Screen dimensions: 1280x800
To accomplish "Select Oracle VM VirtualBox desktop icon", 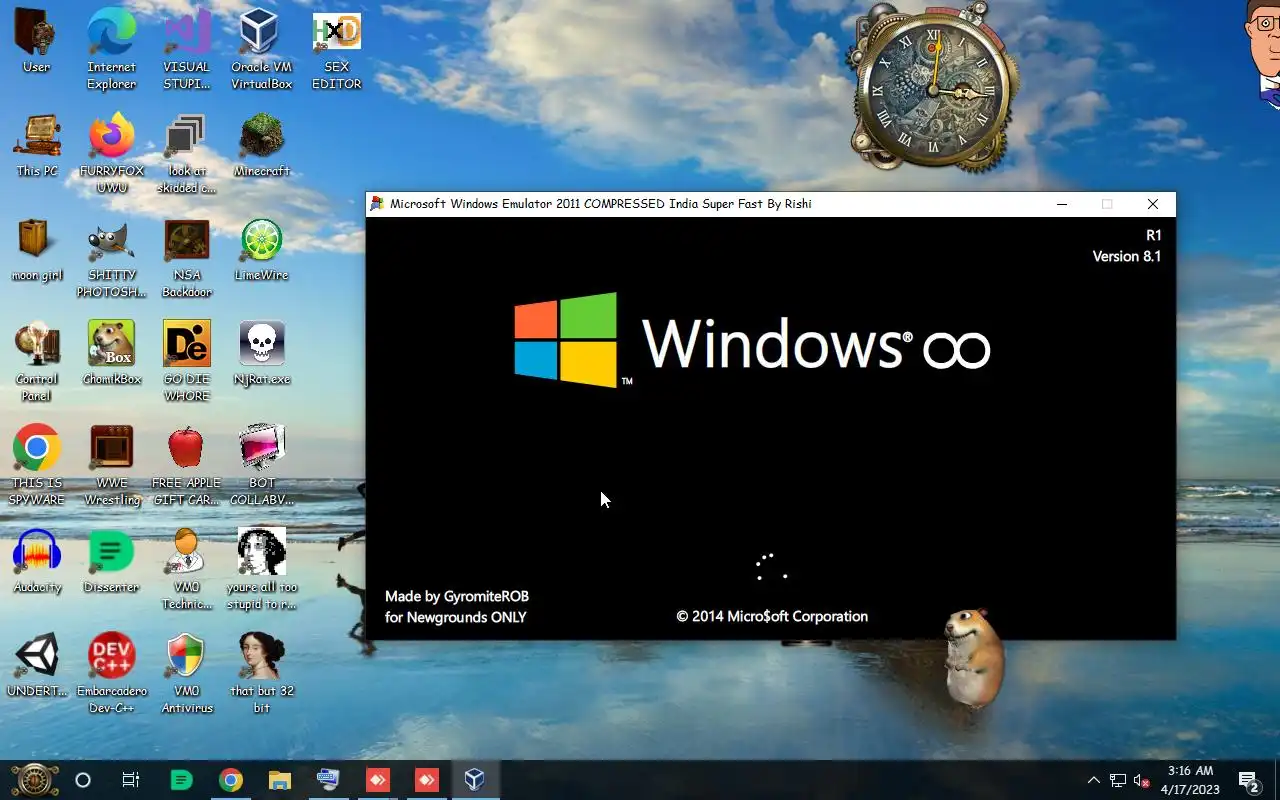I will (x=261, y=50).
